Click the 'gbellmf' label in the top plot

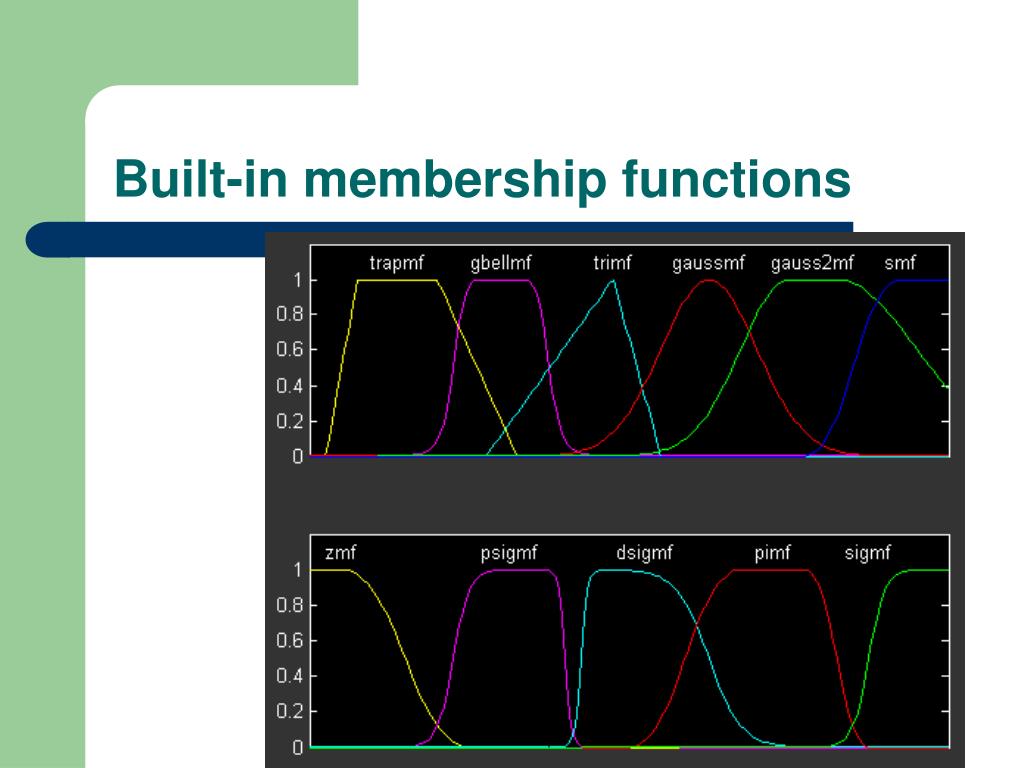(x=501, y=264)
